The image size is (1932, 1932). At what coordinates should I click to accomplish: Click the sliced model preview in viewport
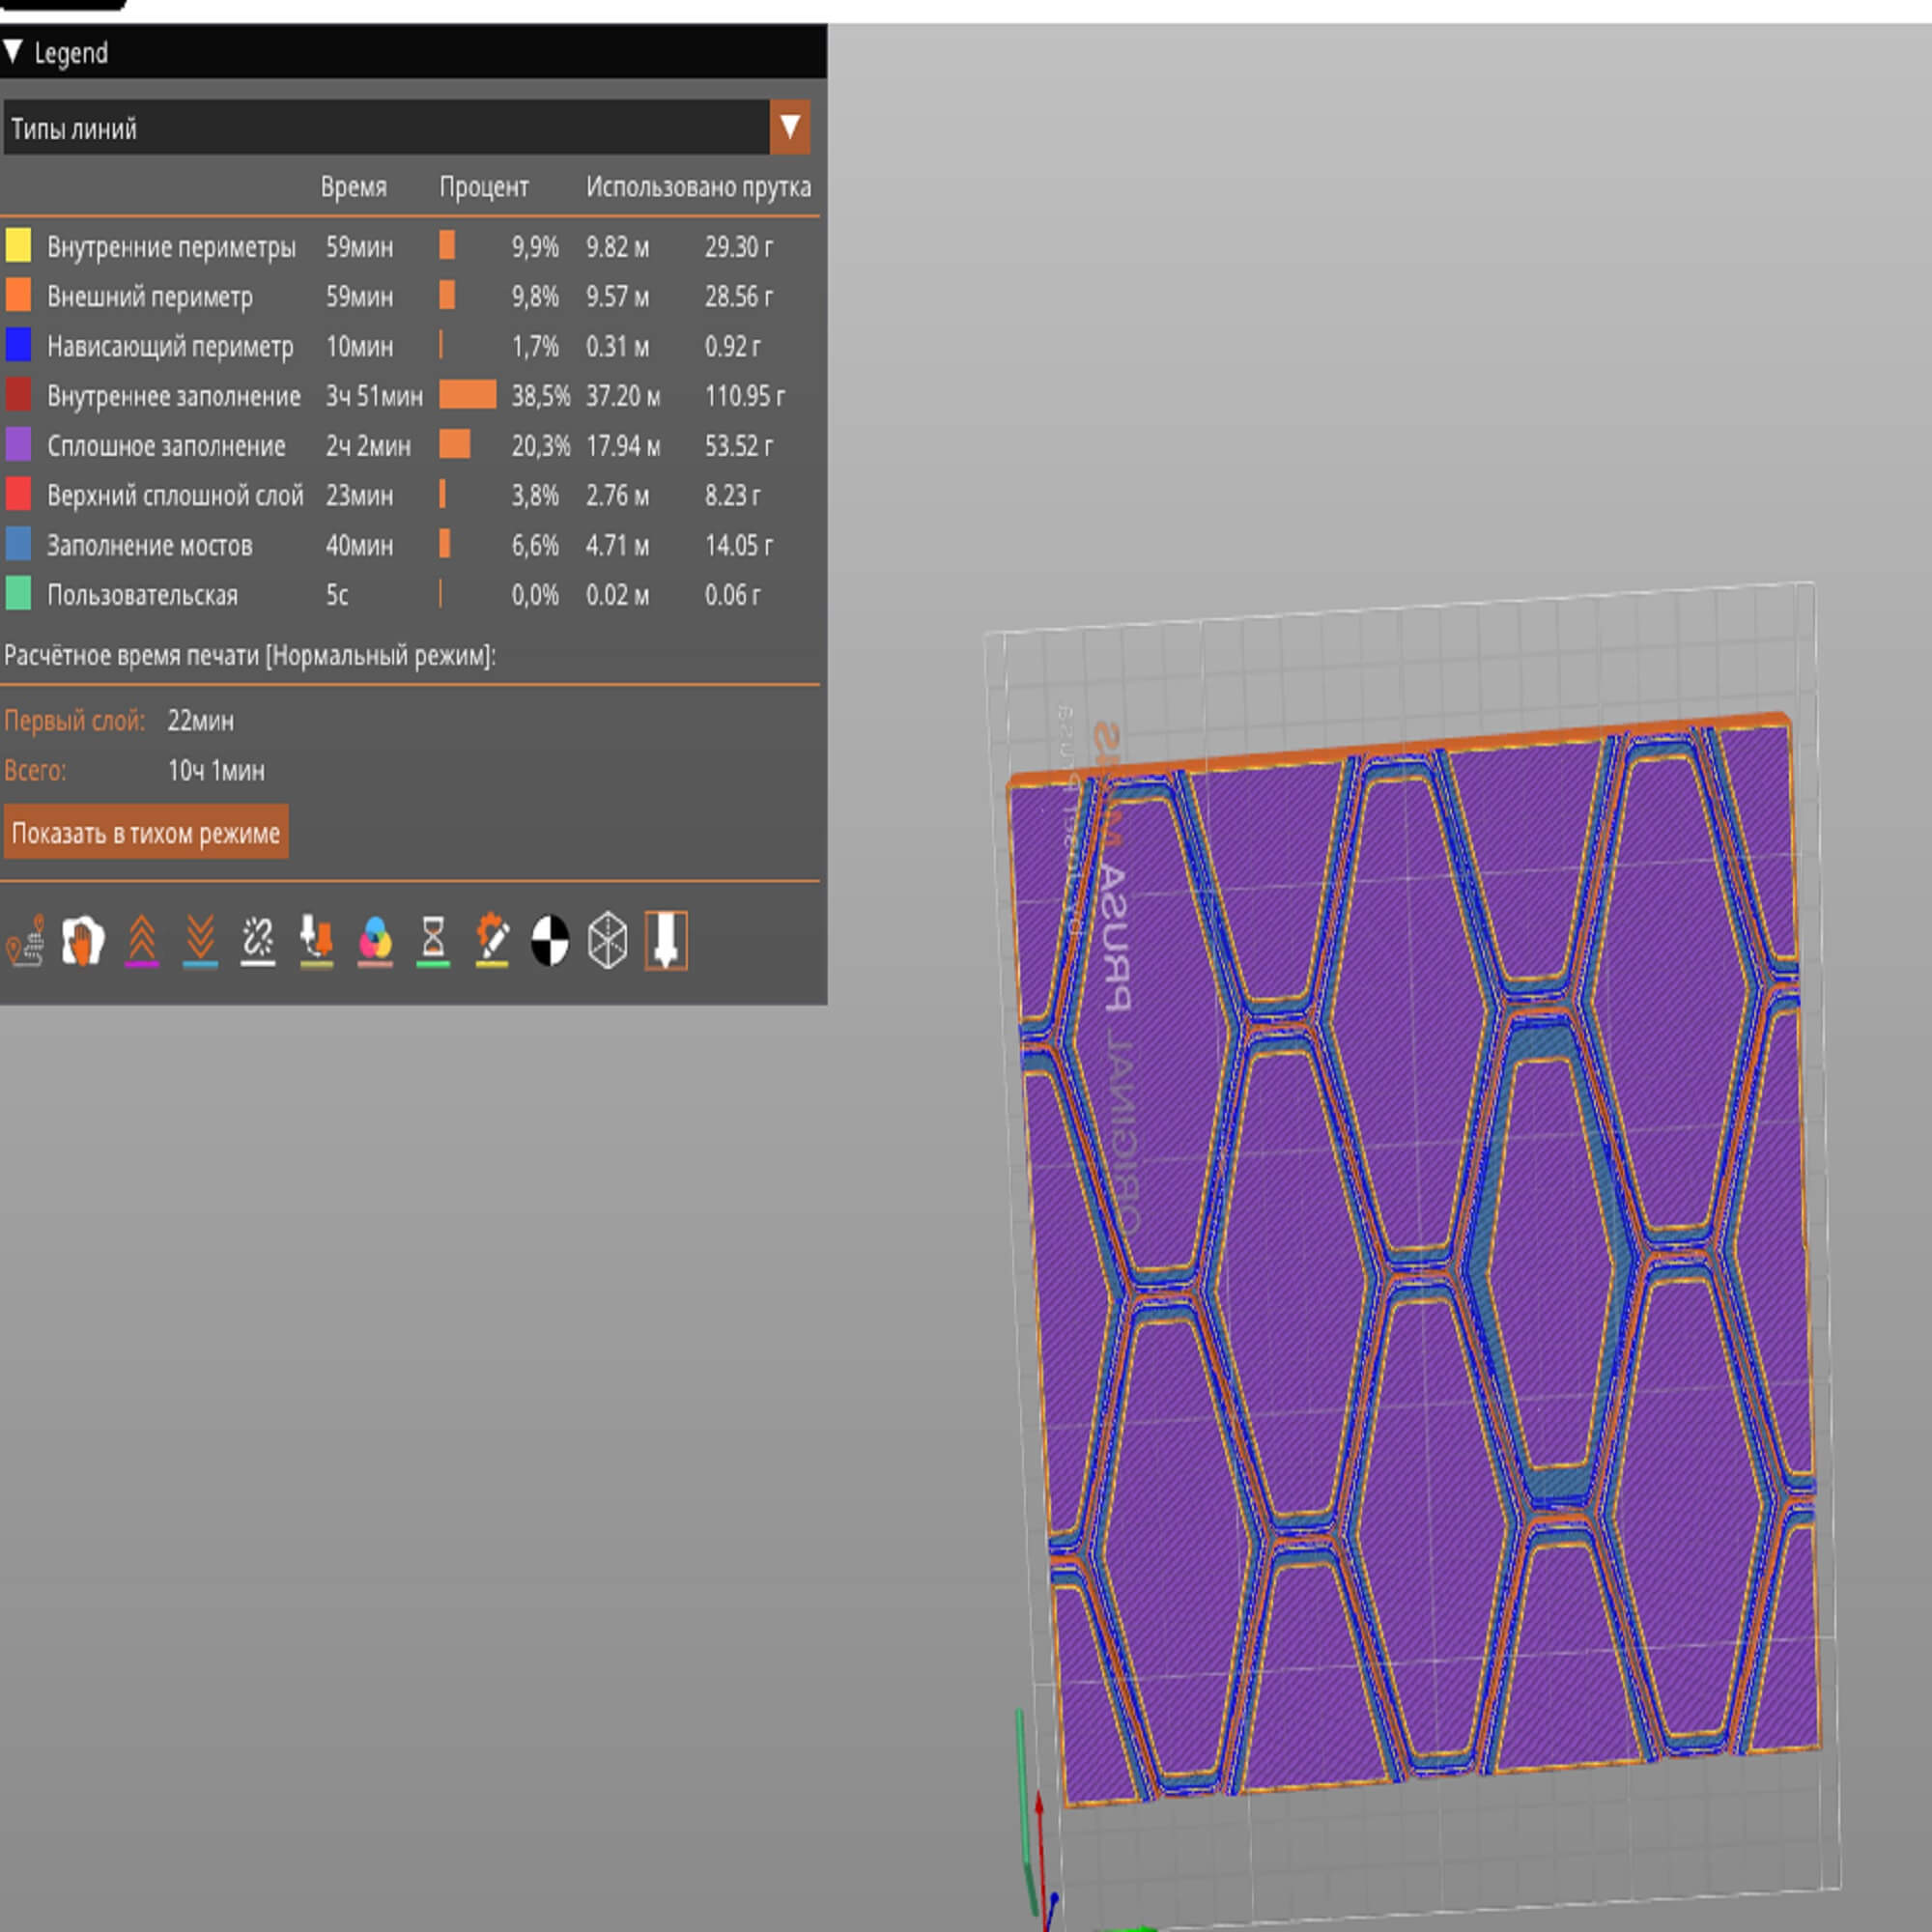click(x=1414, y=1260)
